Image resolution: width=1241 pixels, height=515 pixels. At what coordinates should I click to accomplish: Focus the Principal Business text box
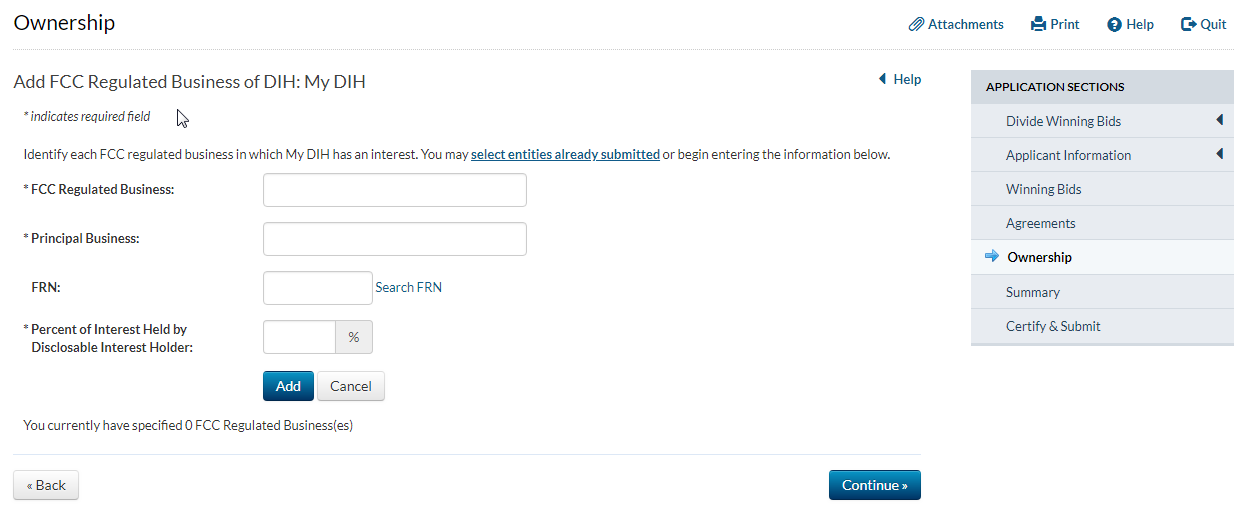pos(394,239)
